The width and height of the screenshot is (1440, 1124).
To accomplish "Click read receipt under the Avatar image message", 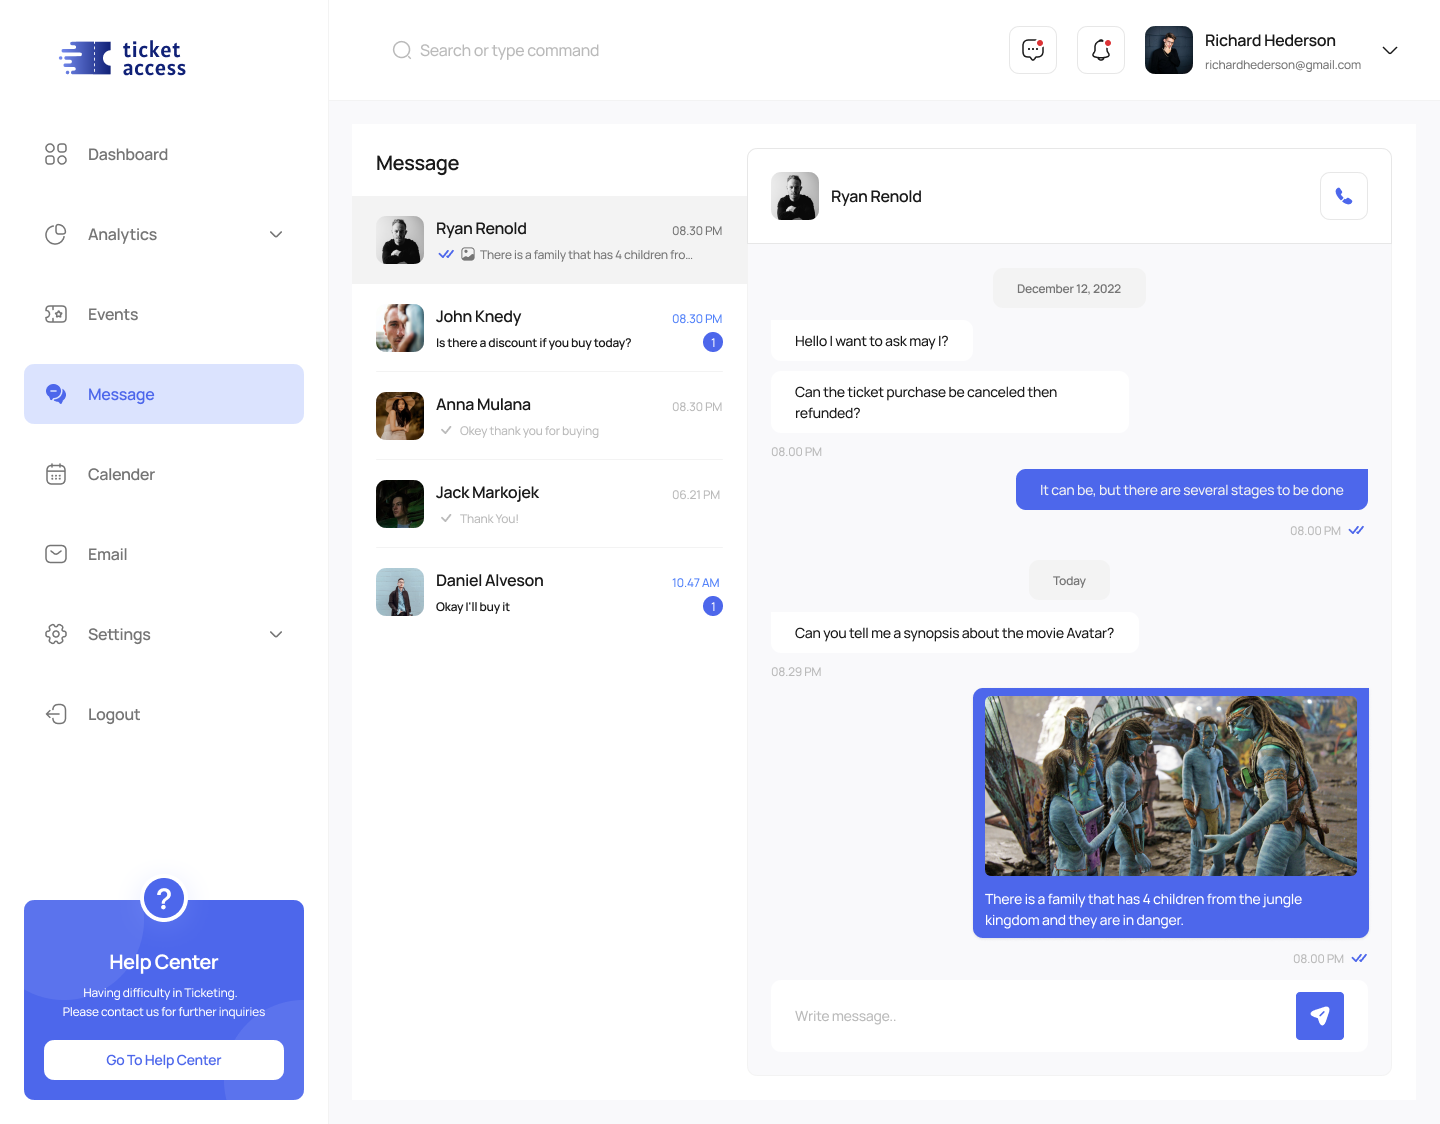I will pos(1359,958).
